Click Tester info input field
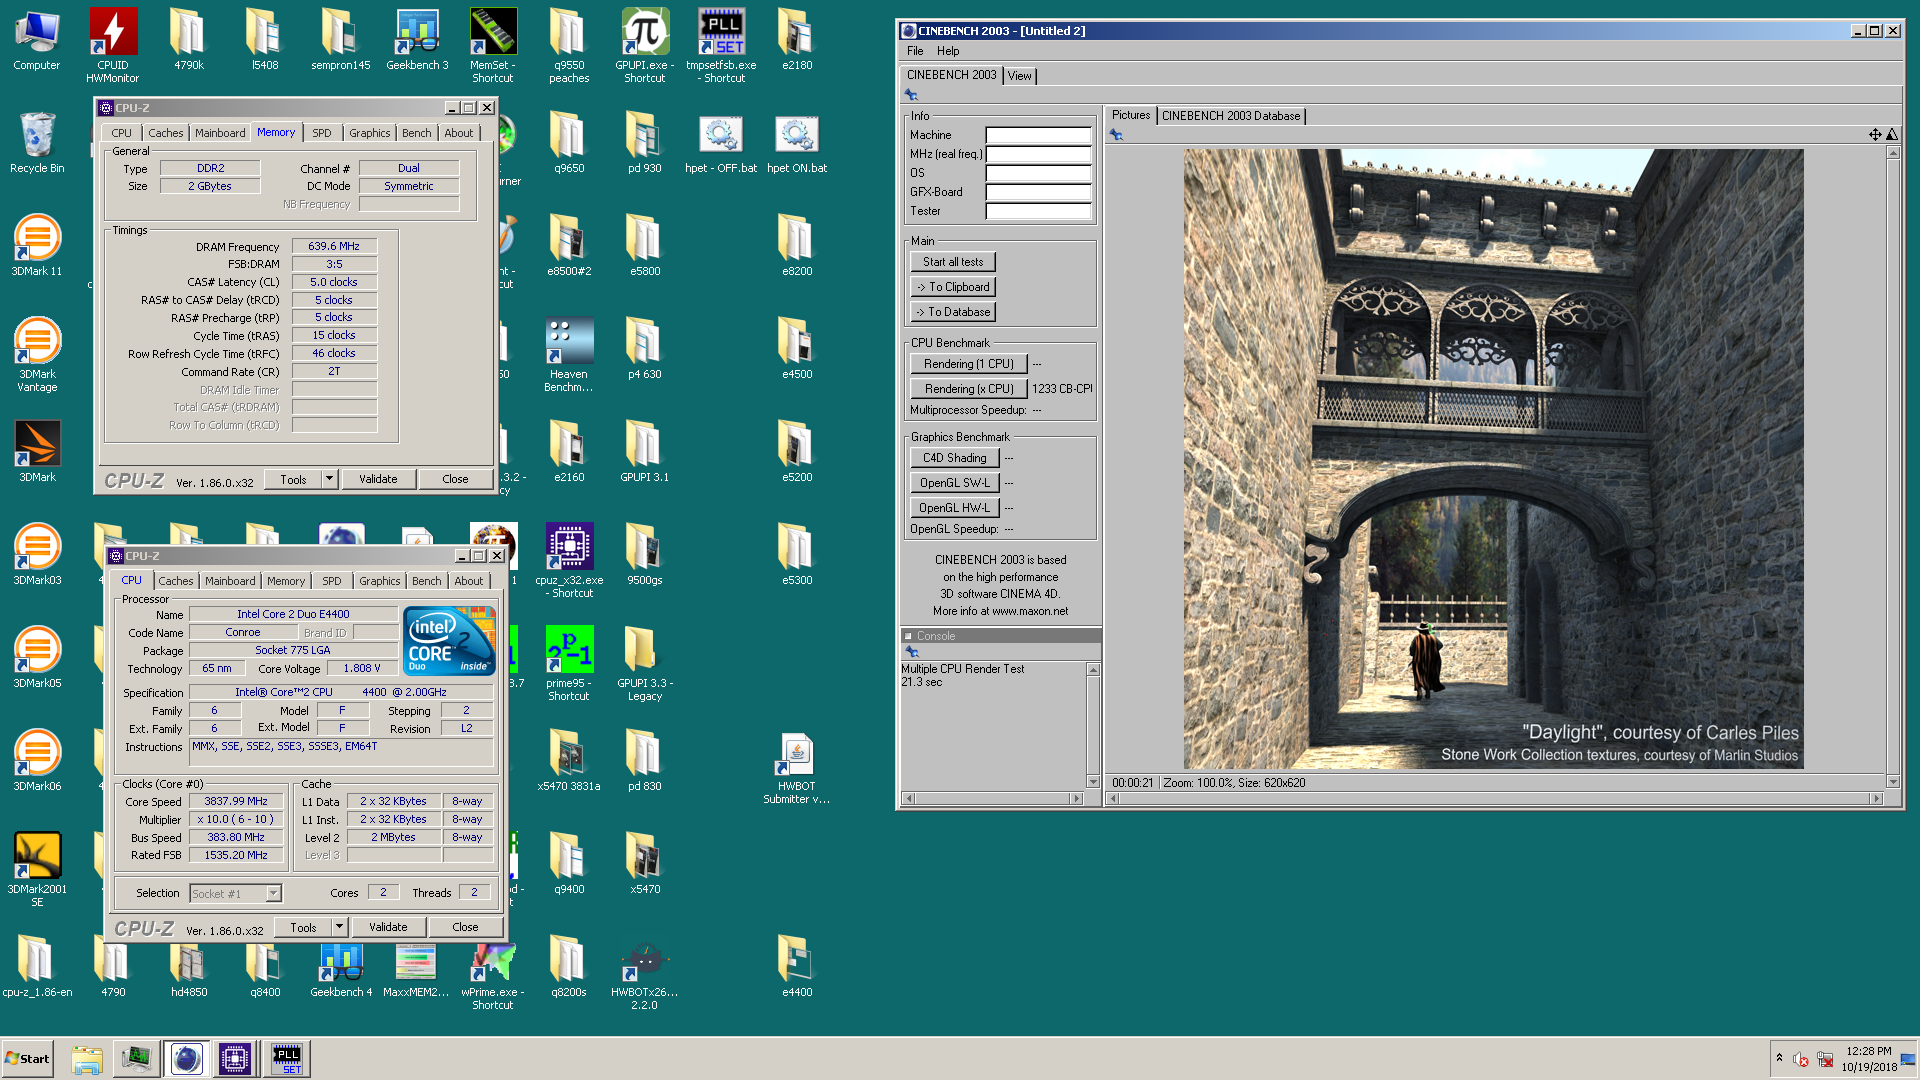The image size is (1920, 1080). tap(1038, 211)
